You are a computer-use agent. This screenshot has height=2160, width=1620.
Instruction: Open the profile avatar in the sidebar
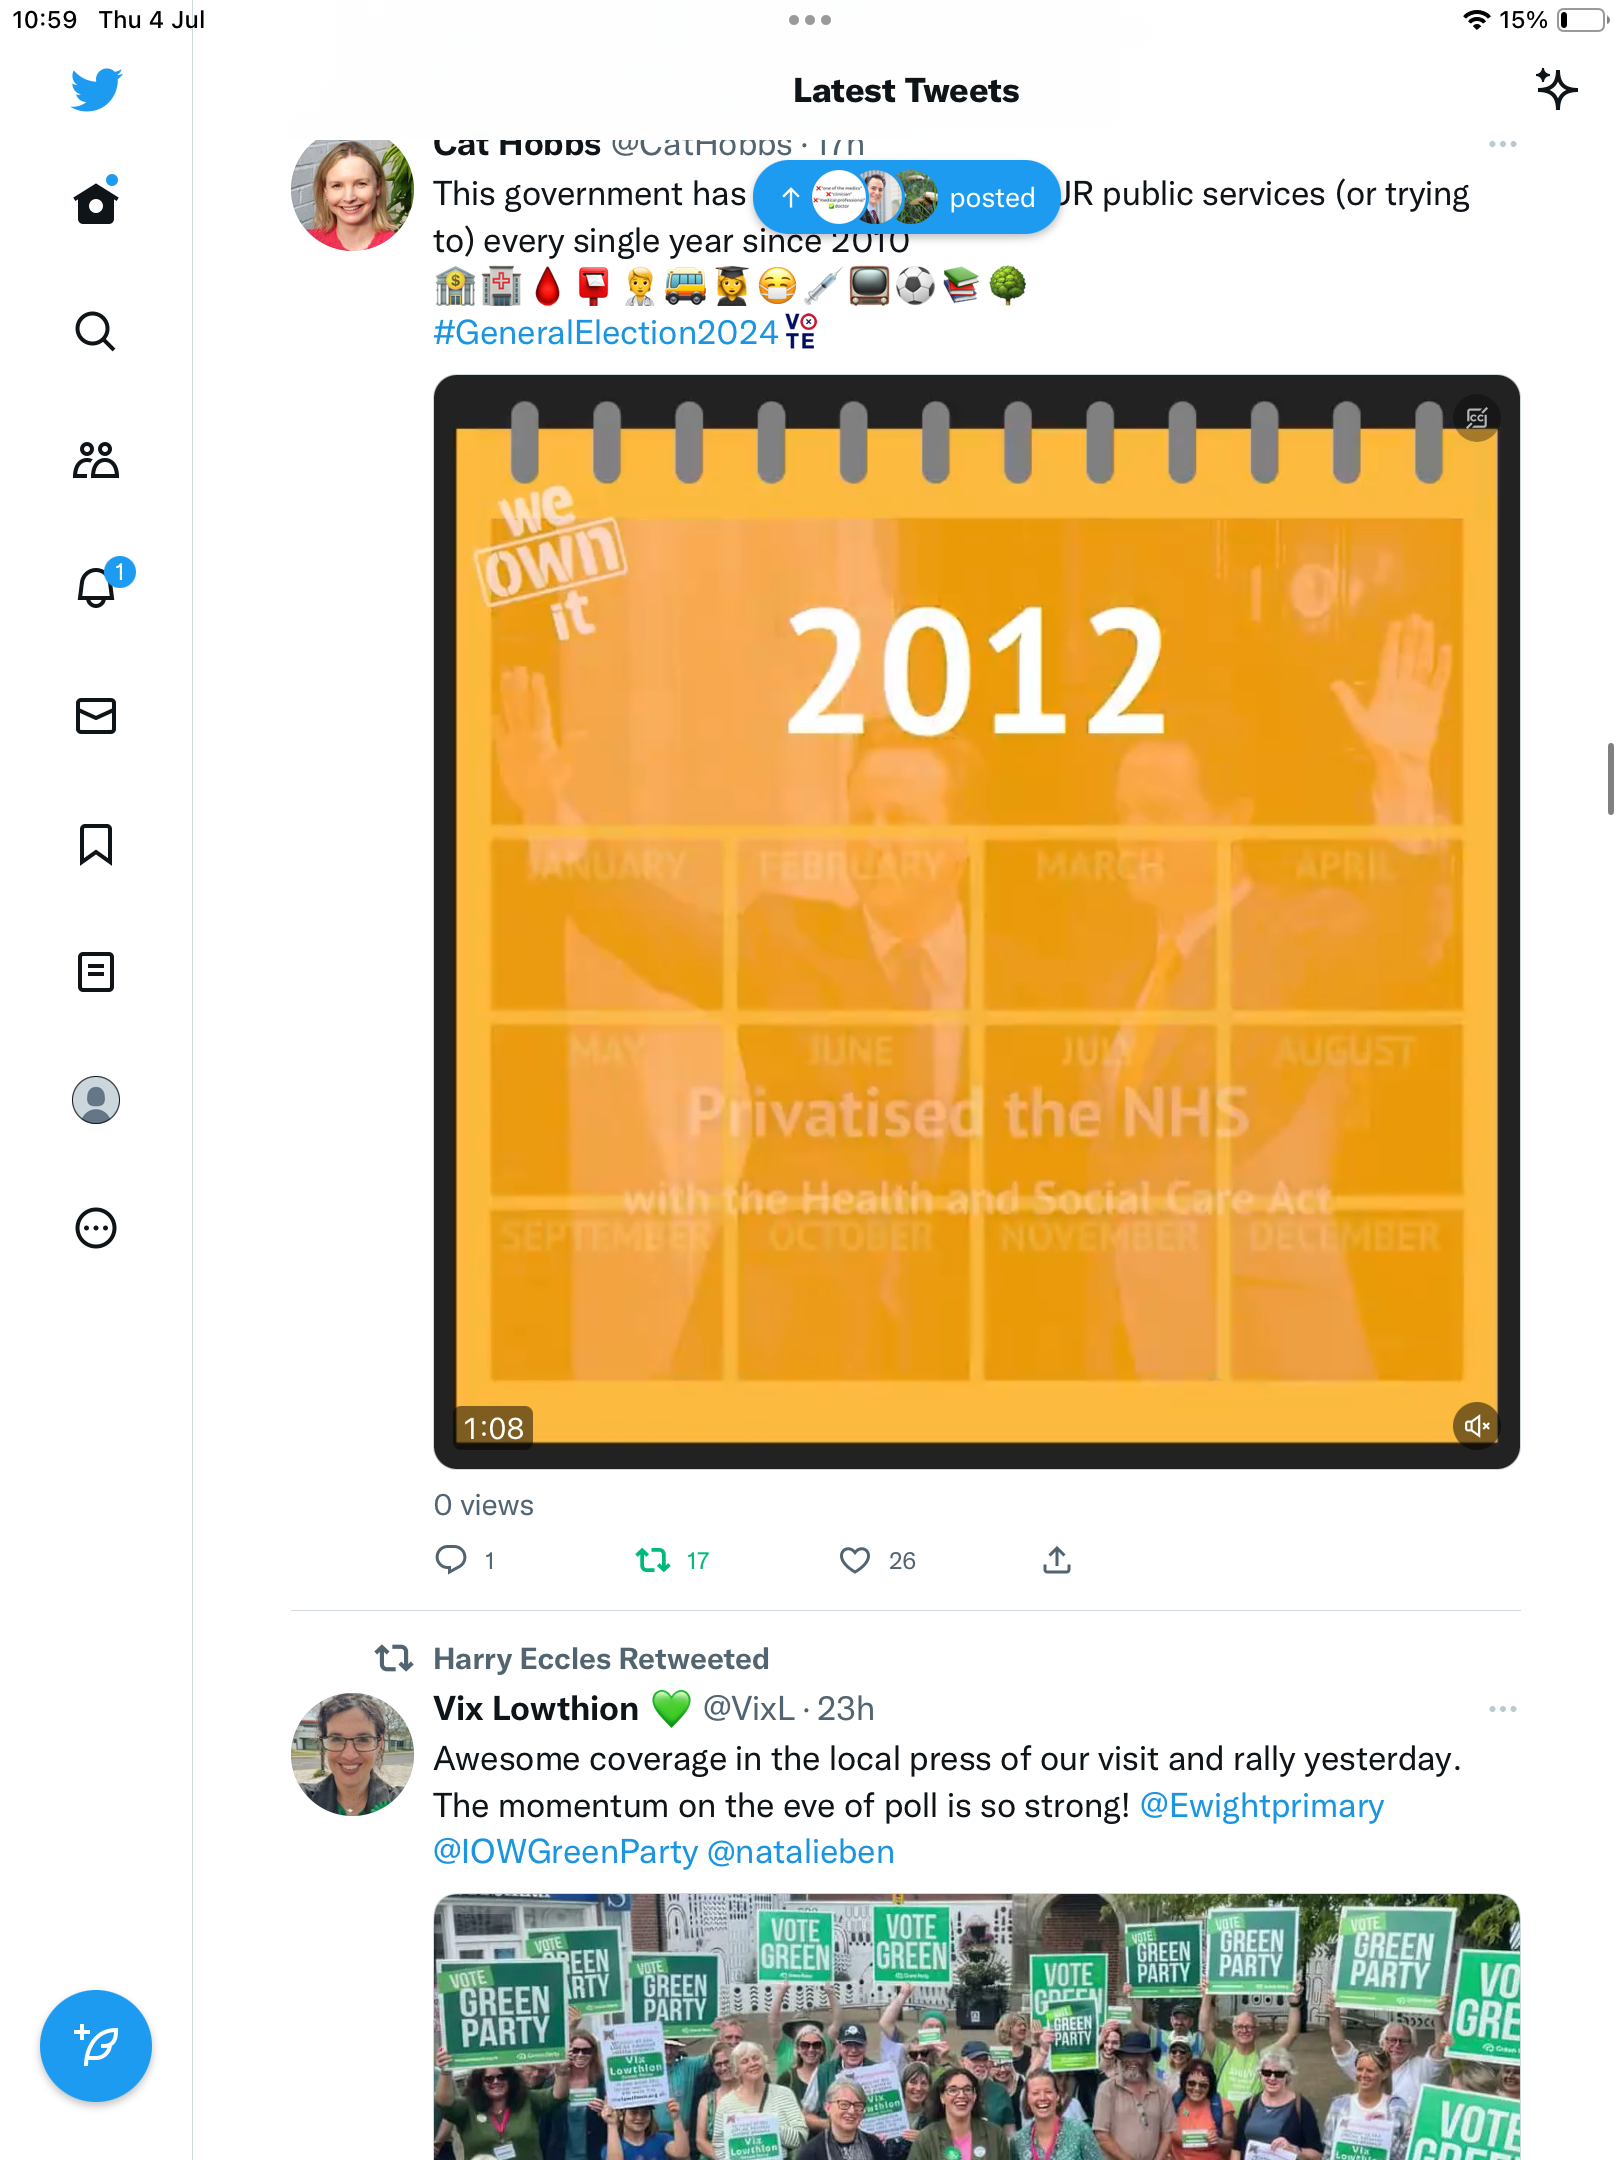96,1100
